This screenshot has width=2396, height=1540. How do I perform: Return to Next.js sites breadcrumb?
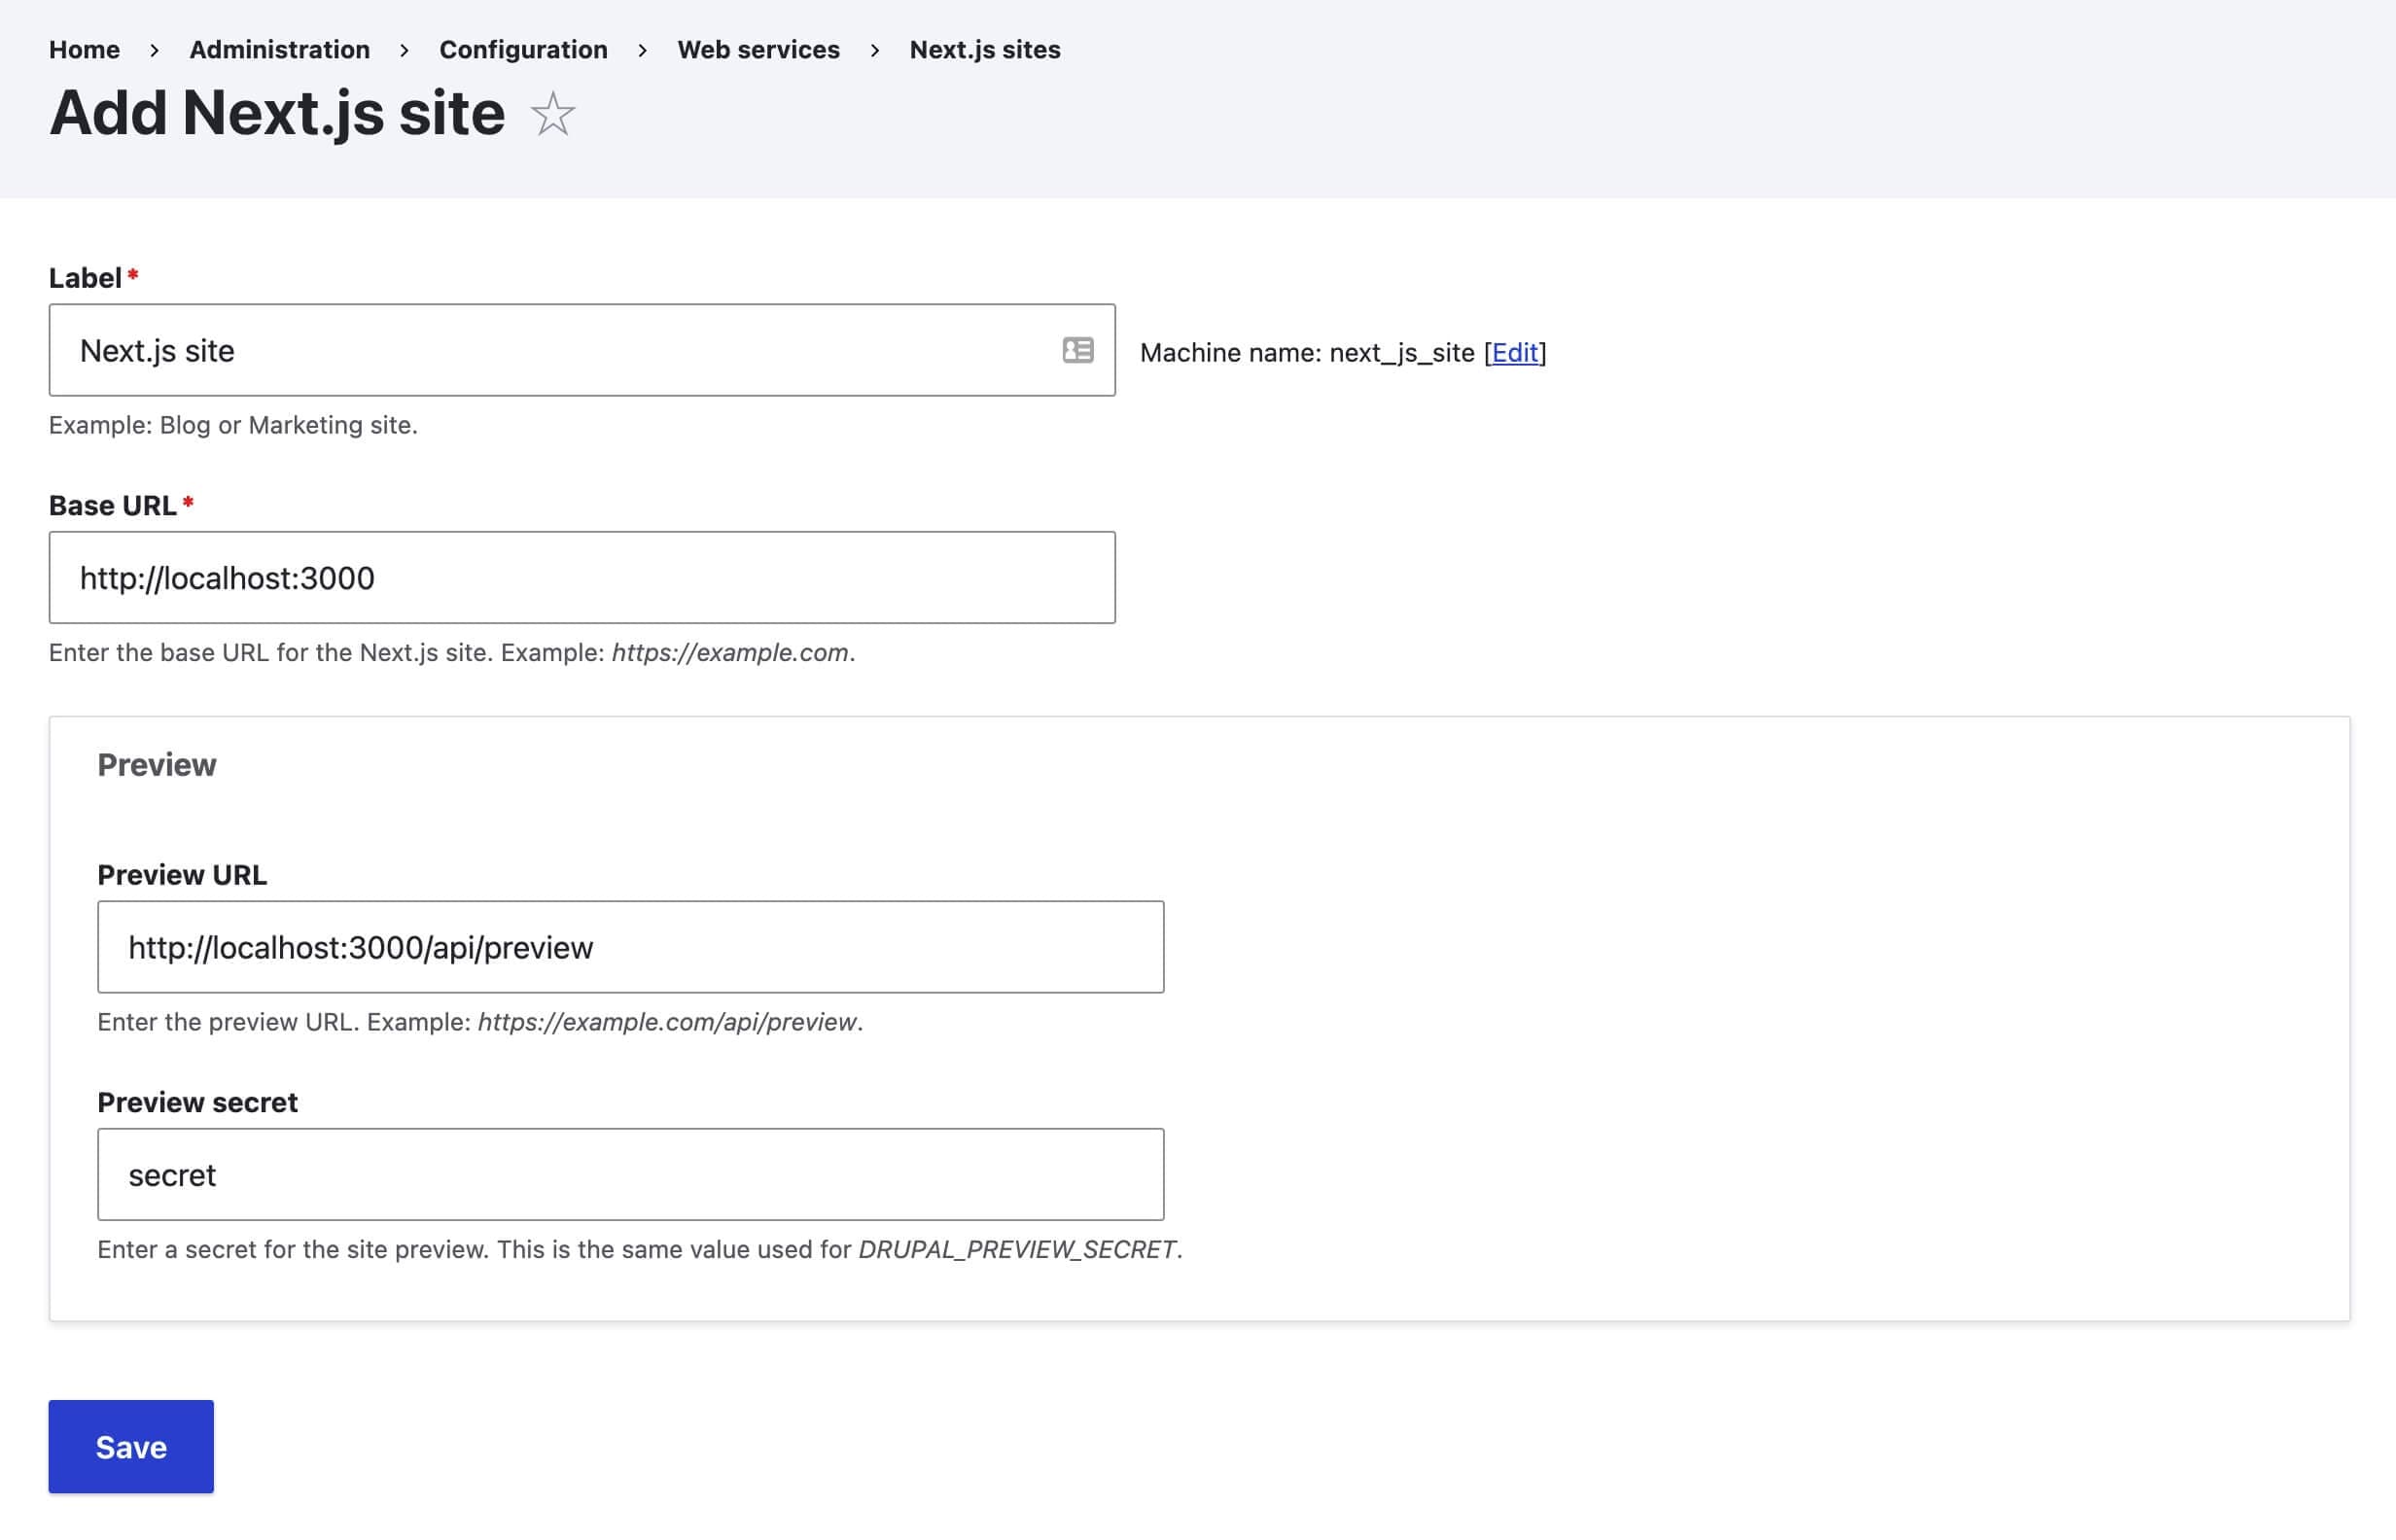tap(984, 50)
